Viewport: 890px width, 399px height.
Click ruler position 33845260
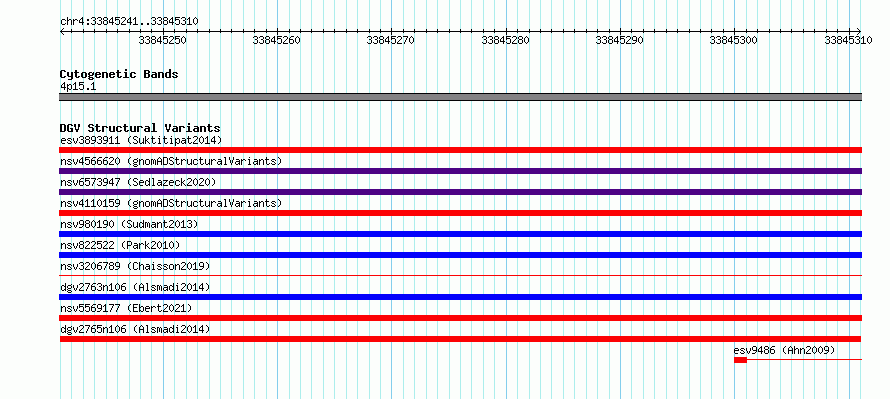pos(276,40)
